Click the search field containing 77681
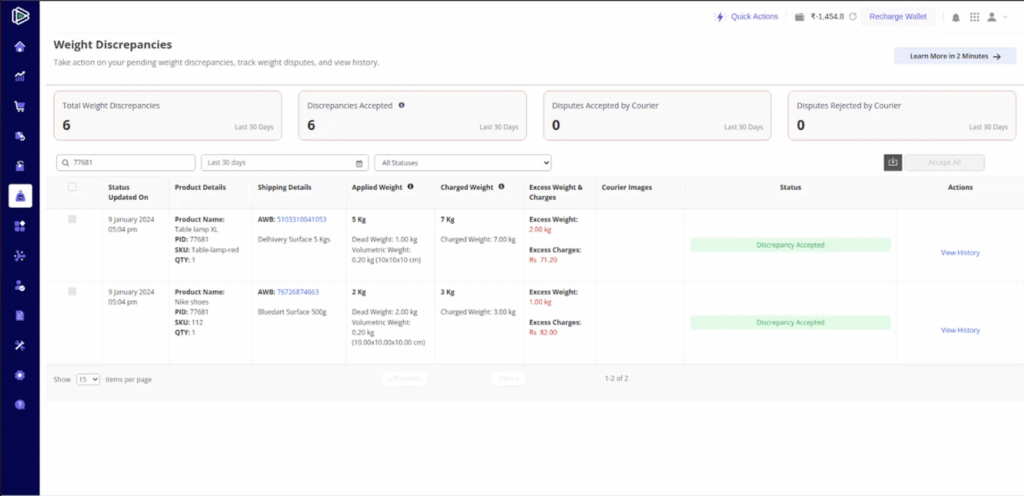1024x496 pixels. click(126, 163)
